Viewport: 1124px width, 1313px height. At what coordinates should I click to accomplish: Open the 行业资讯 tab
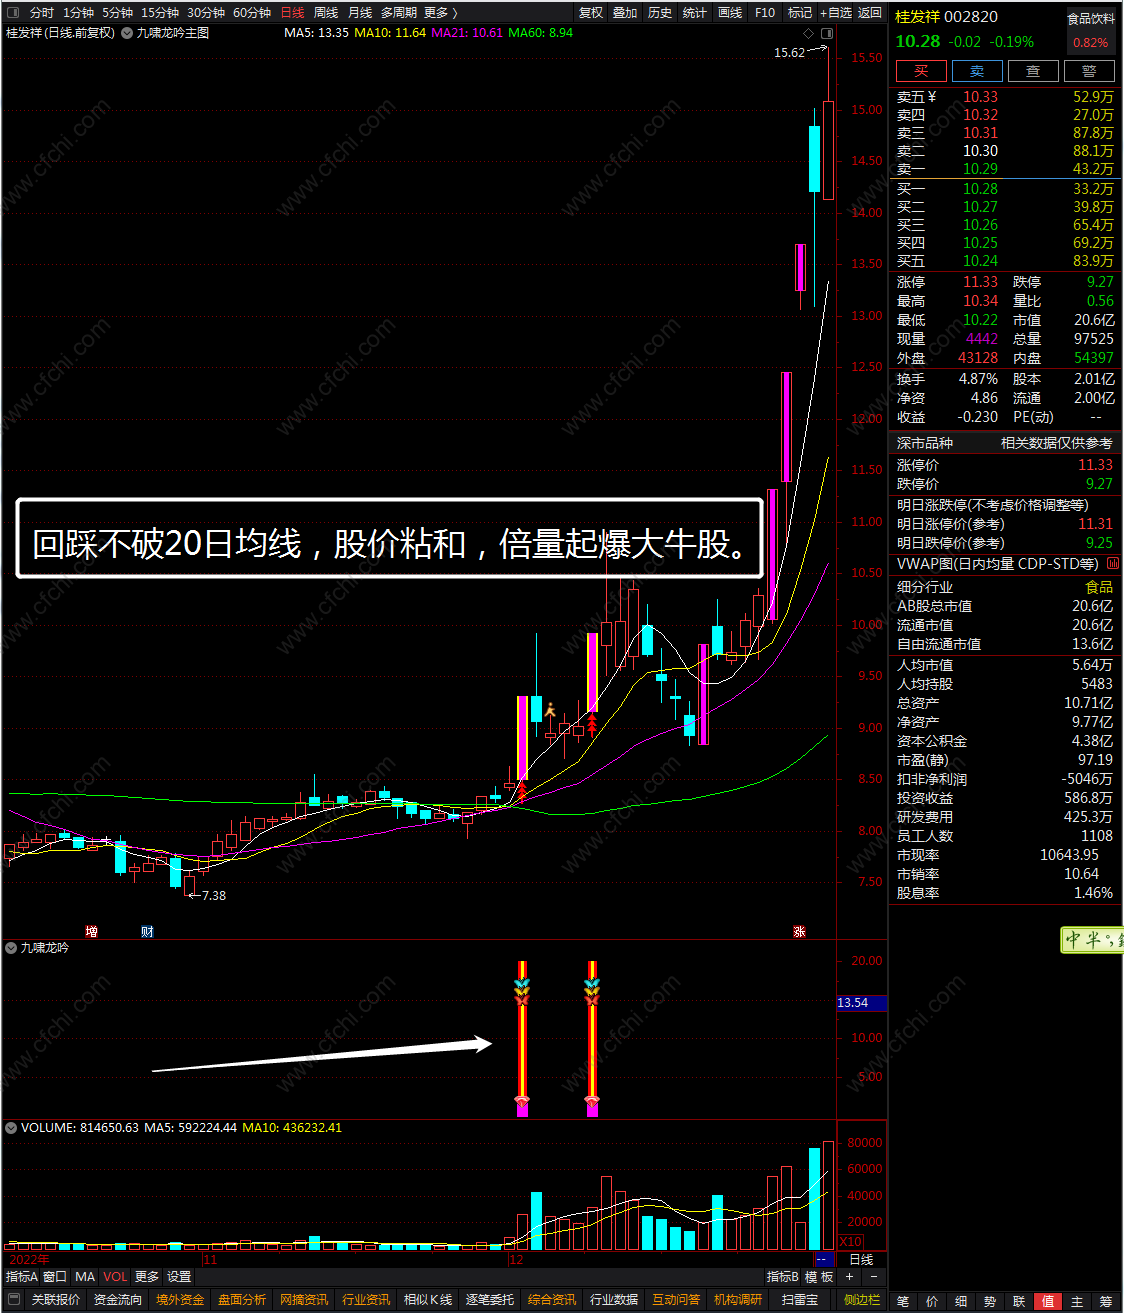point(366,1300)
